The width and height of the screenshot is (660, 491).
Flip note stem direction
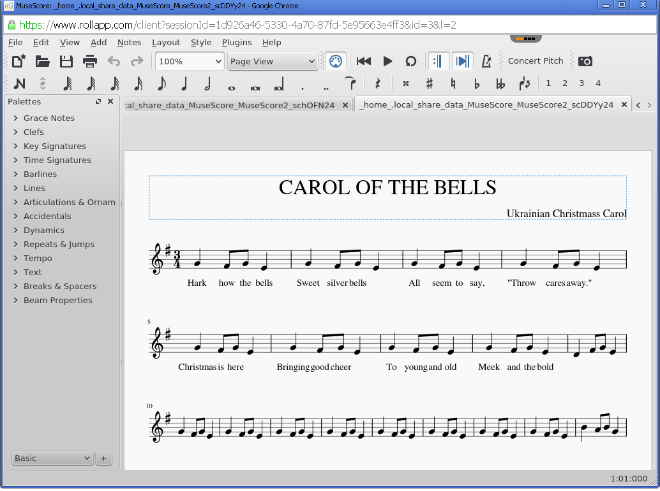pos(524,83)
